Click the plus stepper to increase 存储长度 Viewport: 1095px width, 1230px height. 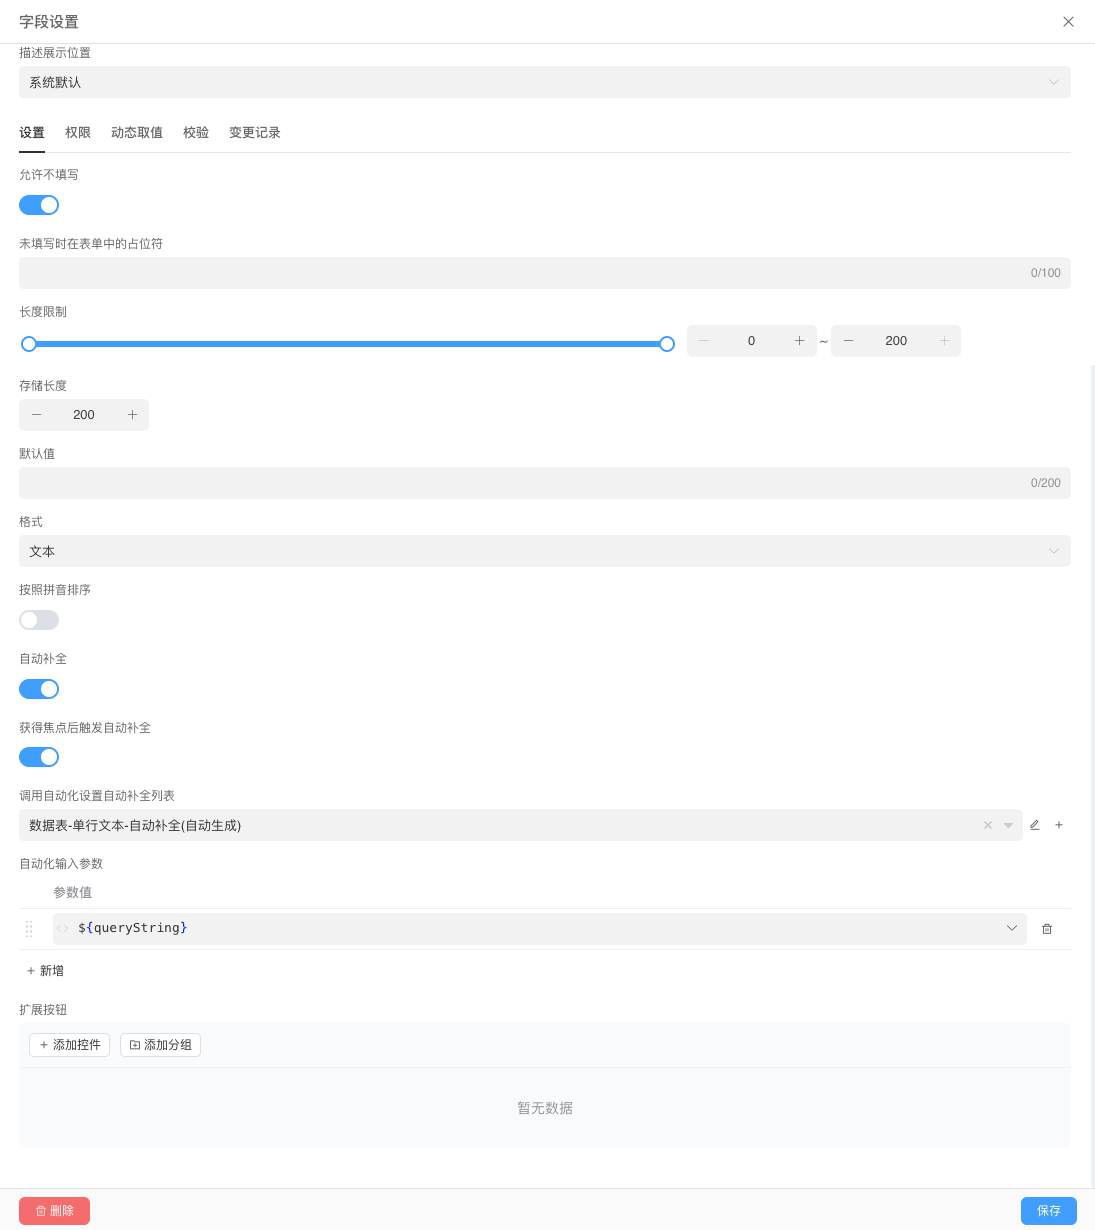[131, 414]
